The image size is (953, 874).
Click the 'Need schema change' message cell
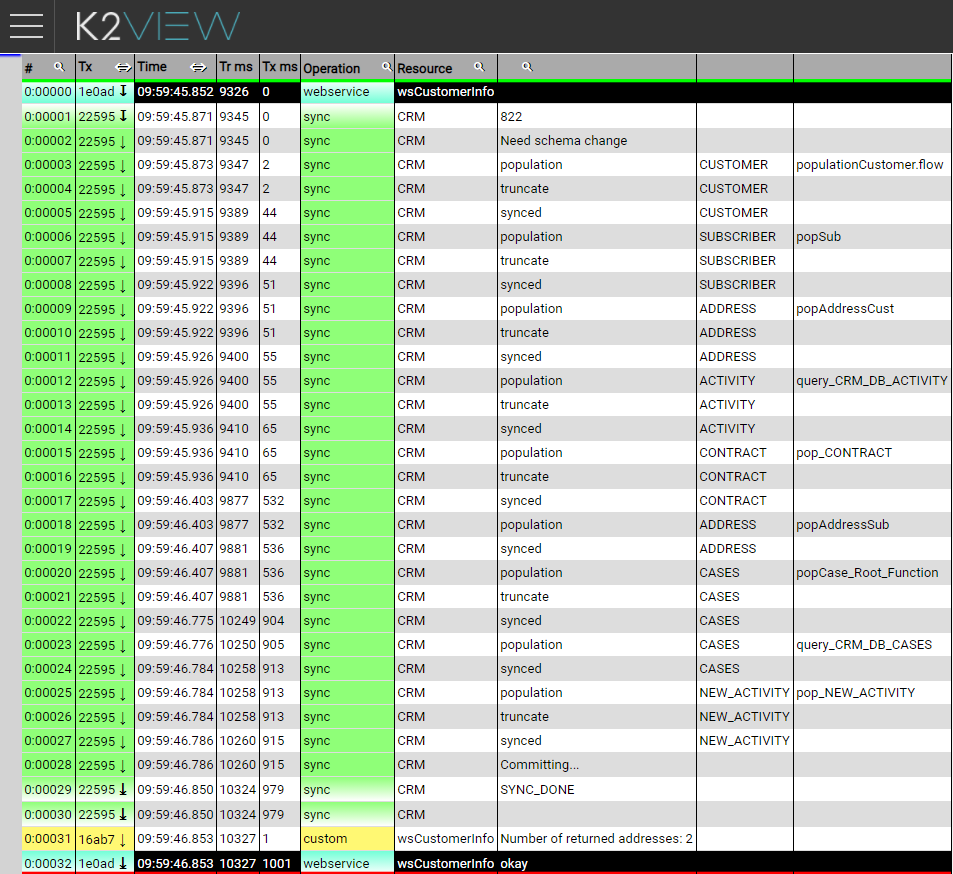pos(564,141)
